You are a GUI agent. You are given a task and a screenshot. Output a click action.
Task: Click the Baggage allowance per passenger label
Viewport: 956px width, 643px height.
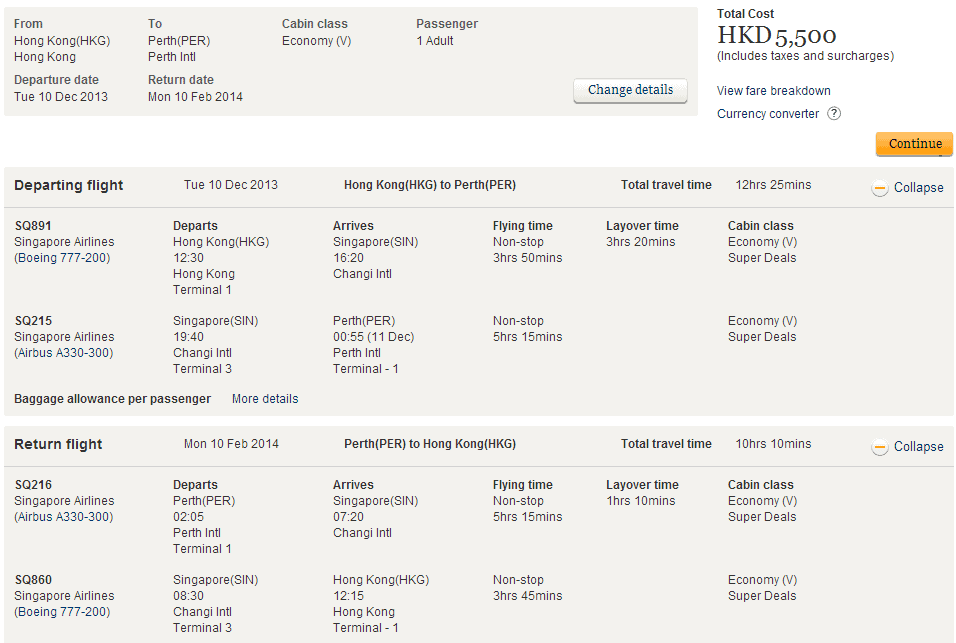112,399
